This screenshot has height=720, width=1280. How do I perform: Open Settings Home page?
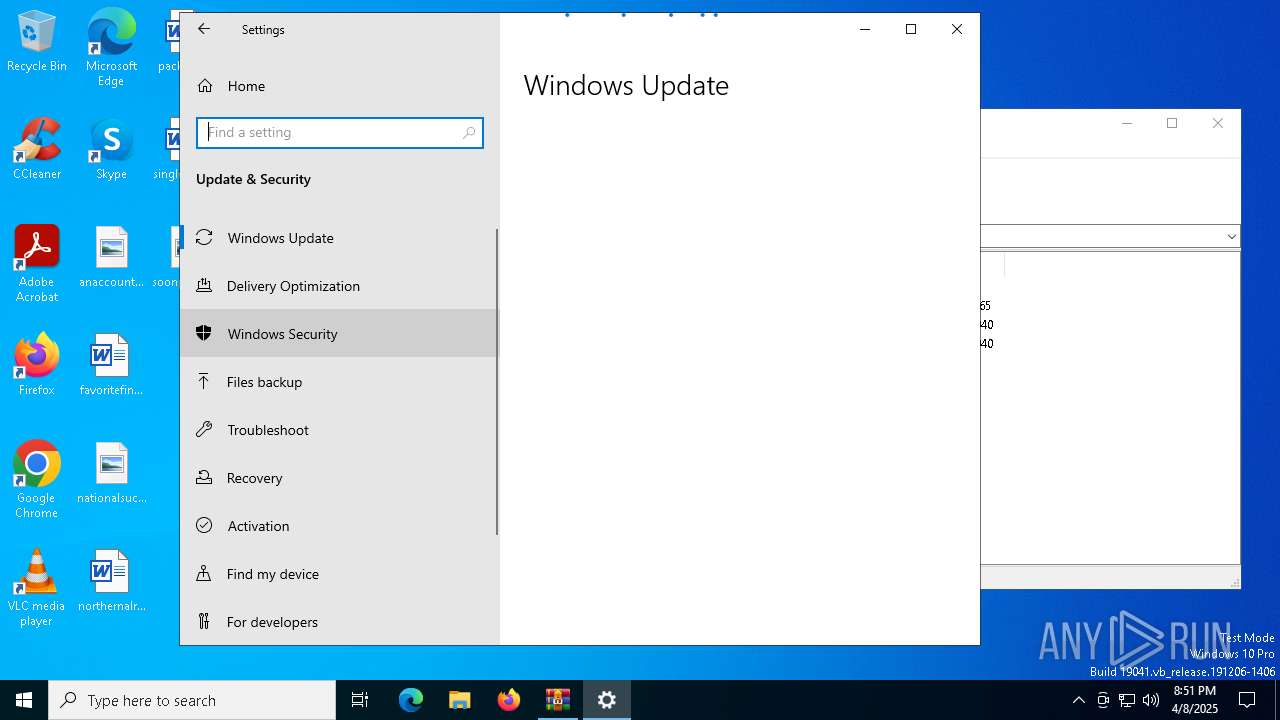(x=339, y=86)
